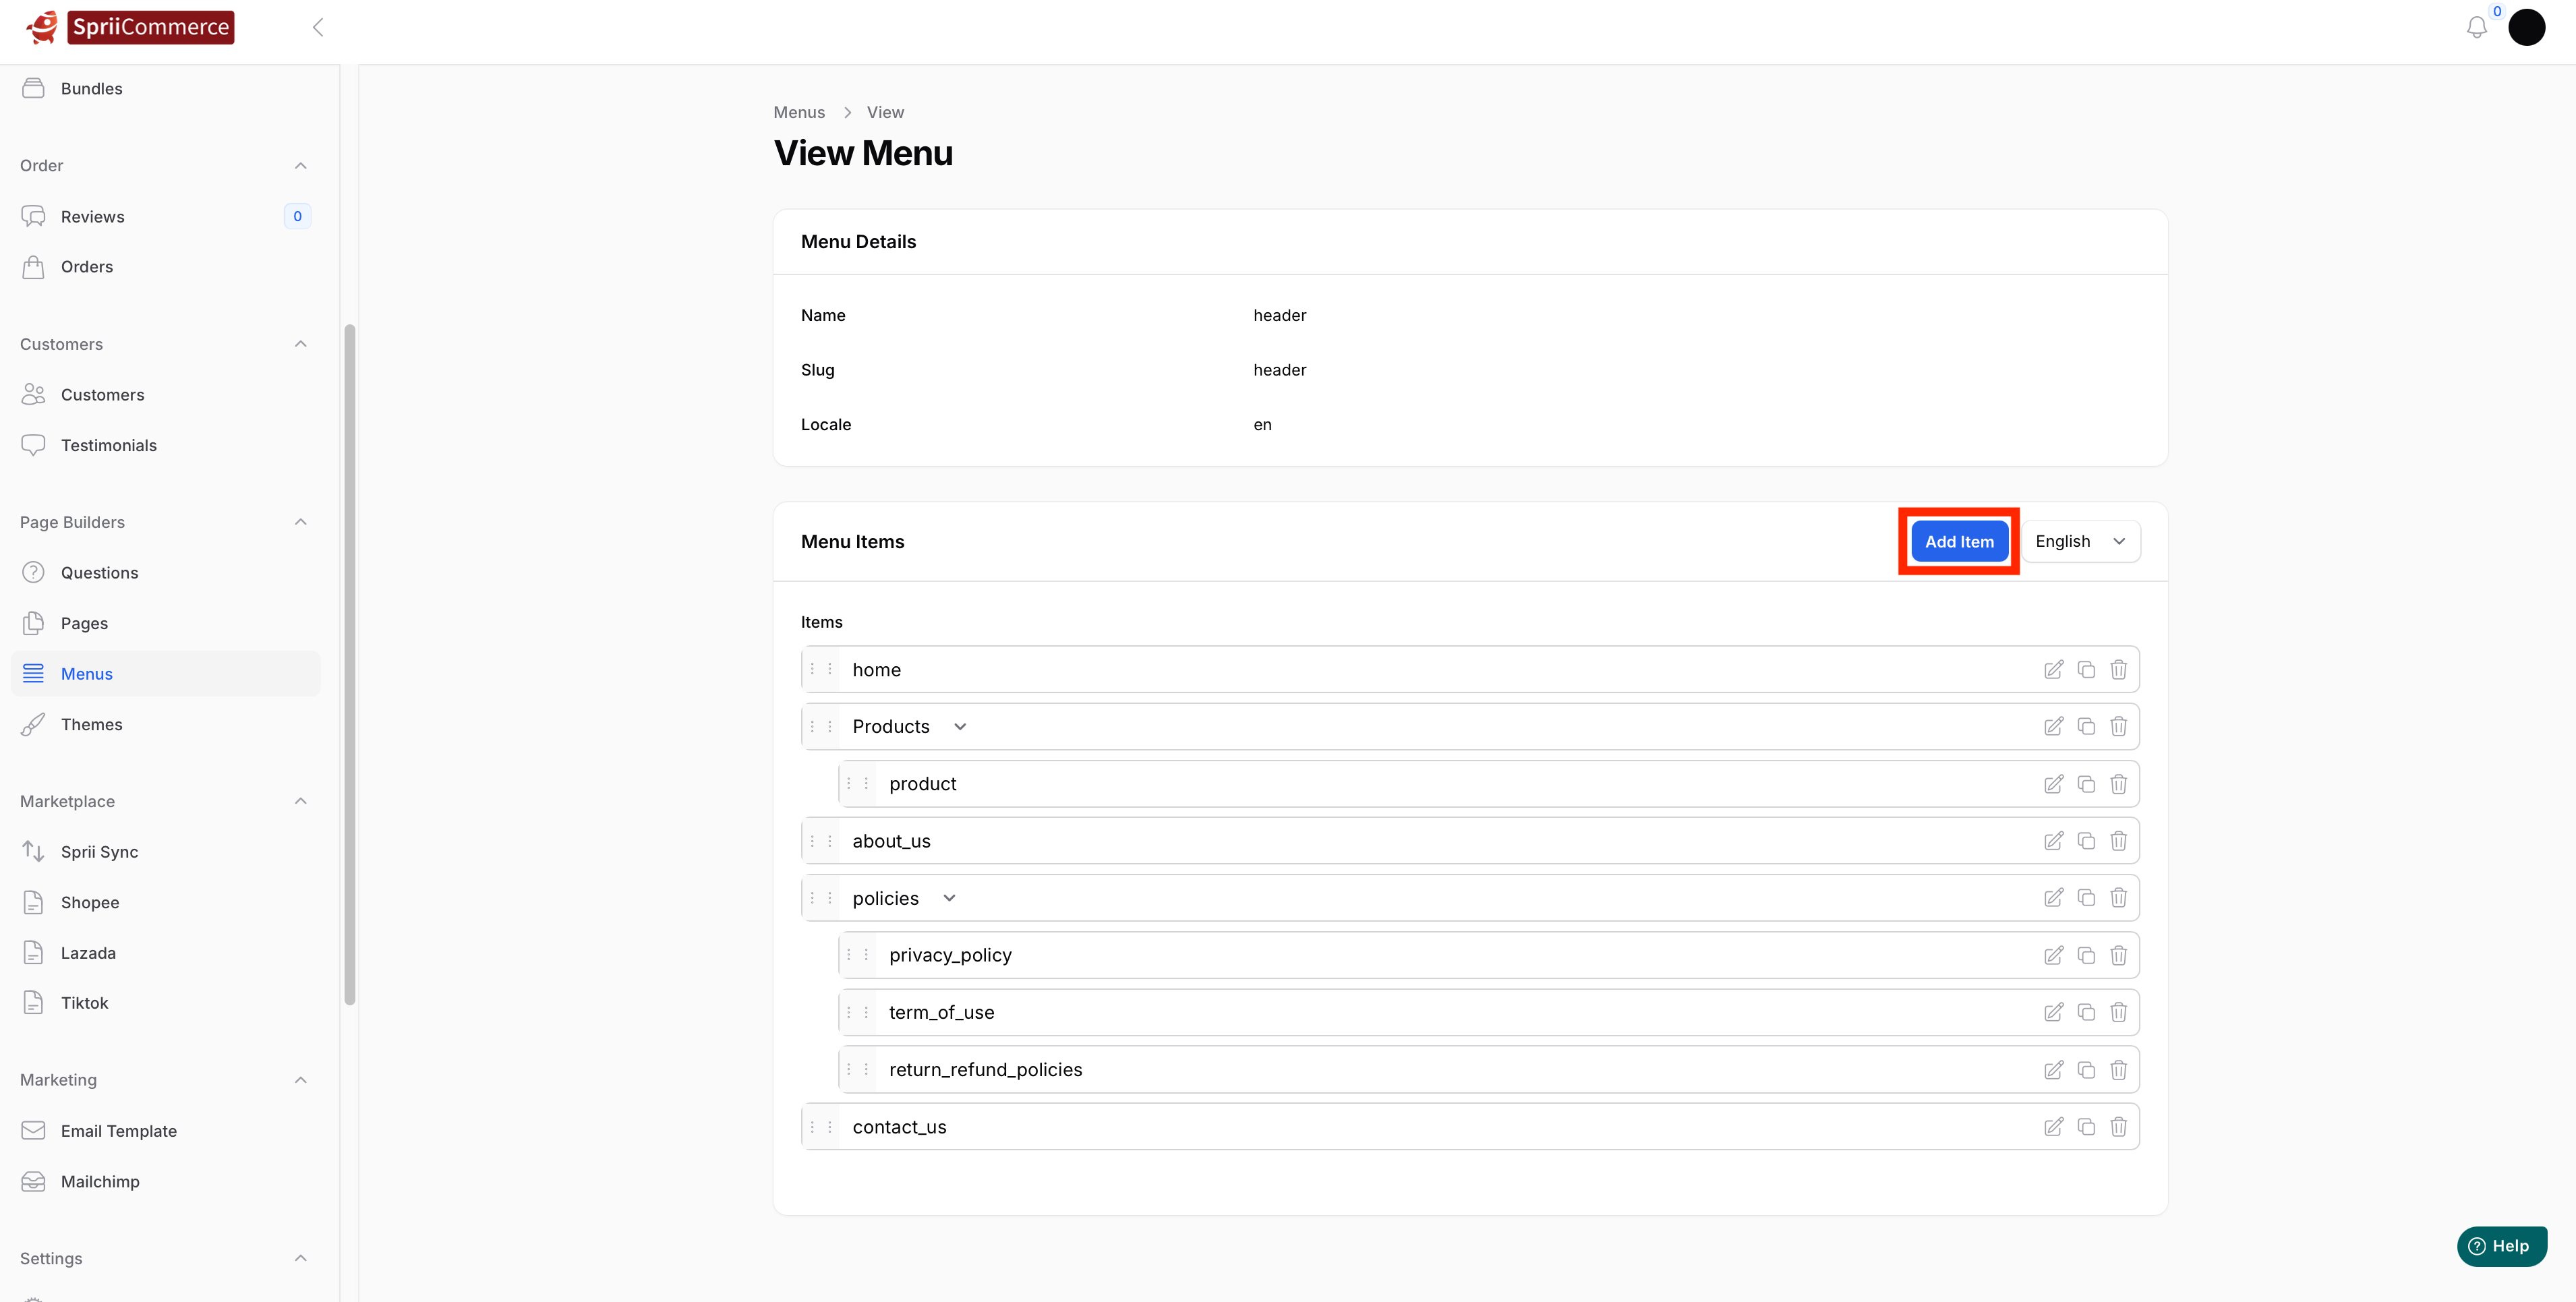Collapse the Marketplace sidebar section
Screen dimensions: 2576x1302
300,801
